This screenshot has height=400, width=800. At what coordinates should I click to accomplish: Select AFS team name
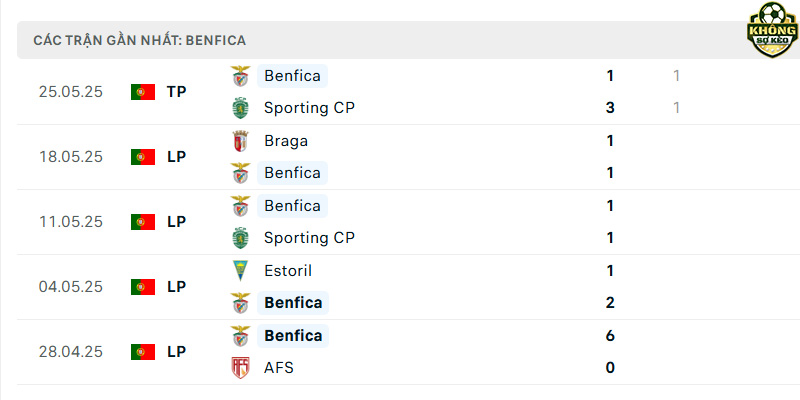pos(279,368)
